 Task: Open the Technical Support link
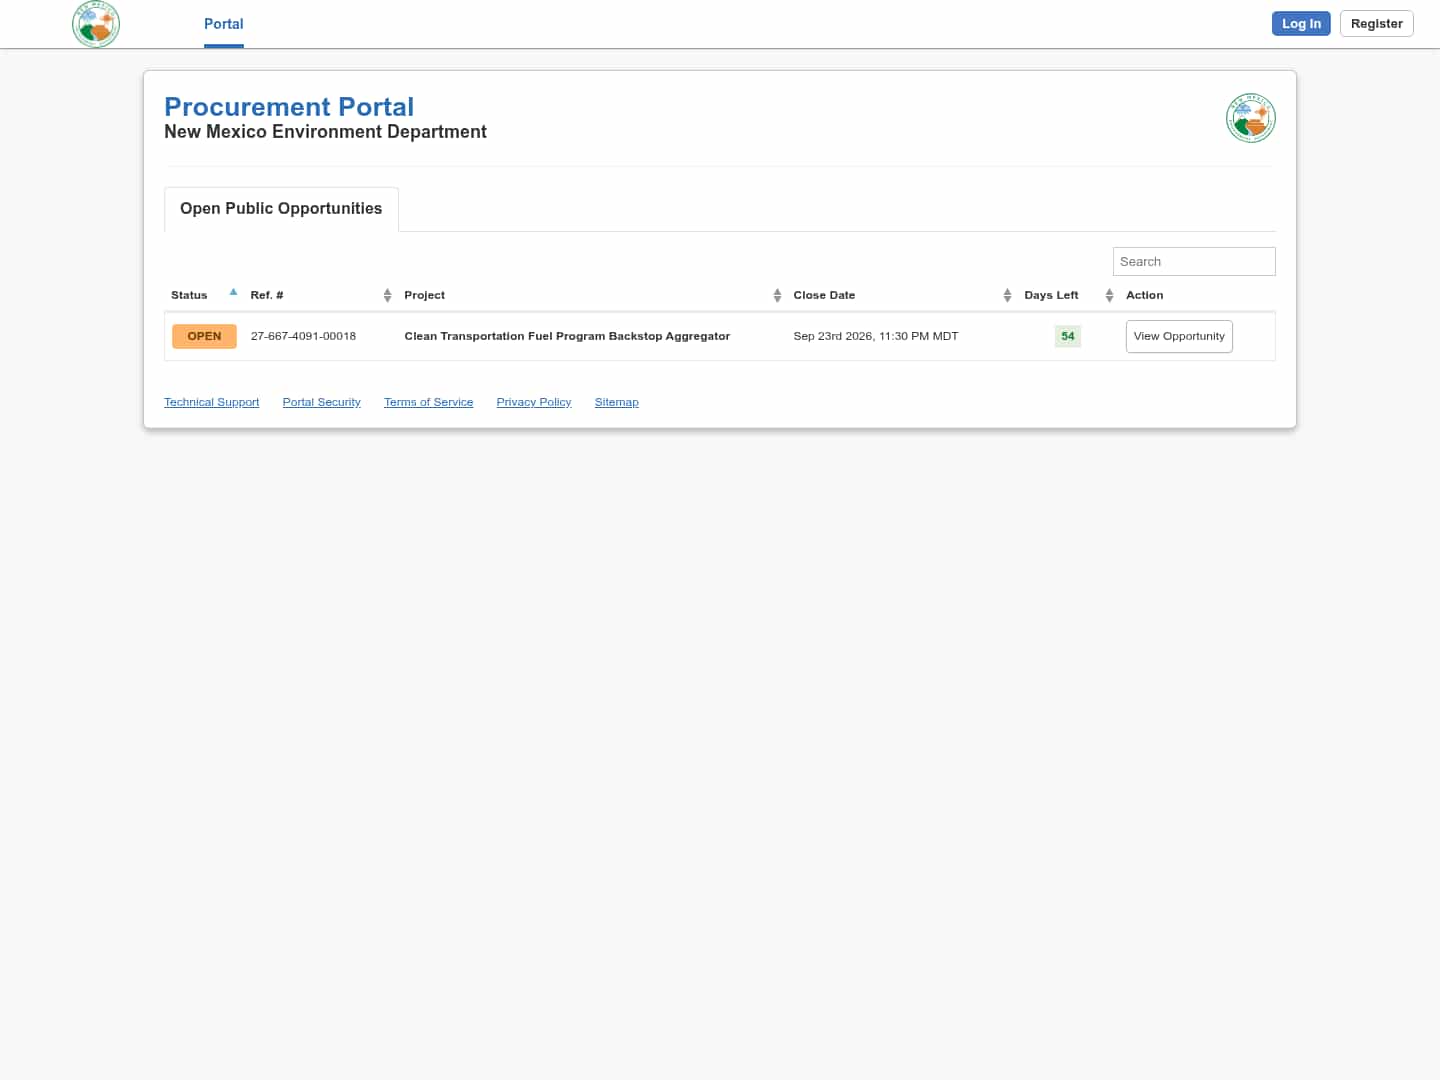click(x=211, y=402)
